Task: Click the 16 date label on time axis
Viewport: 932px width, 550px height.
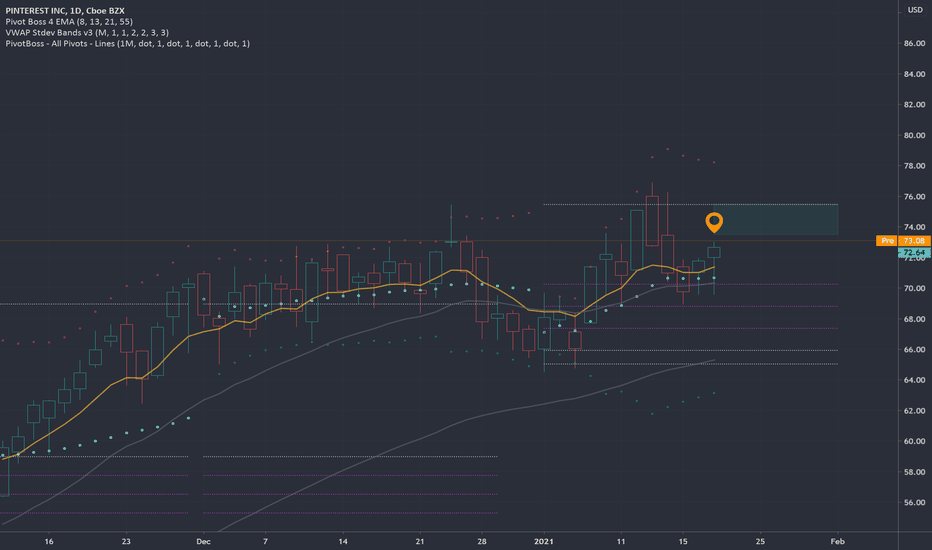Action: 49,541
